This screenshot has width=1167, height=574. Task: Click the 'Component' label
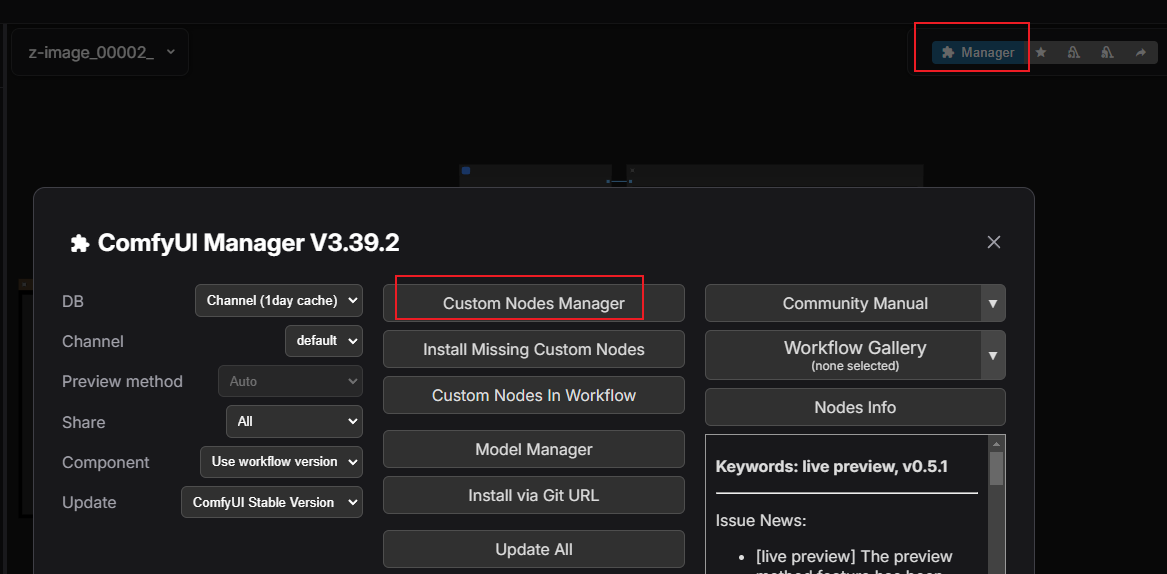pyautogui.click(x=106, y=462)
